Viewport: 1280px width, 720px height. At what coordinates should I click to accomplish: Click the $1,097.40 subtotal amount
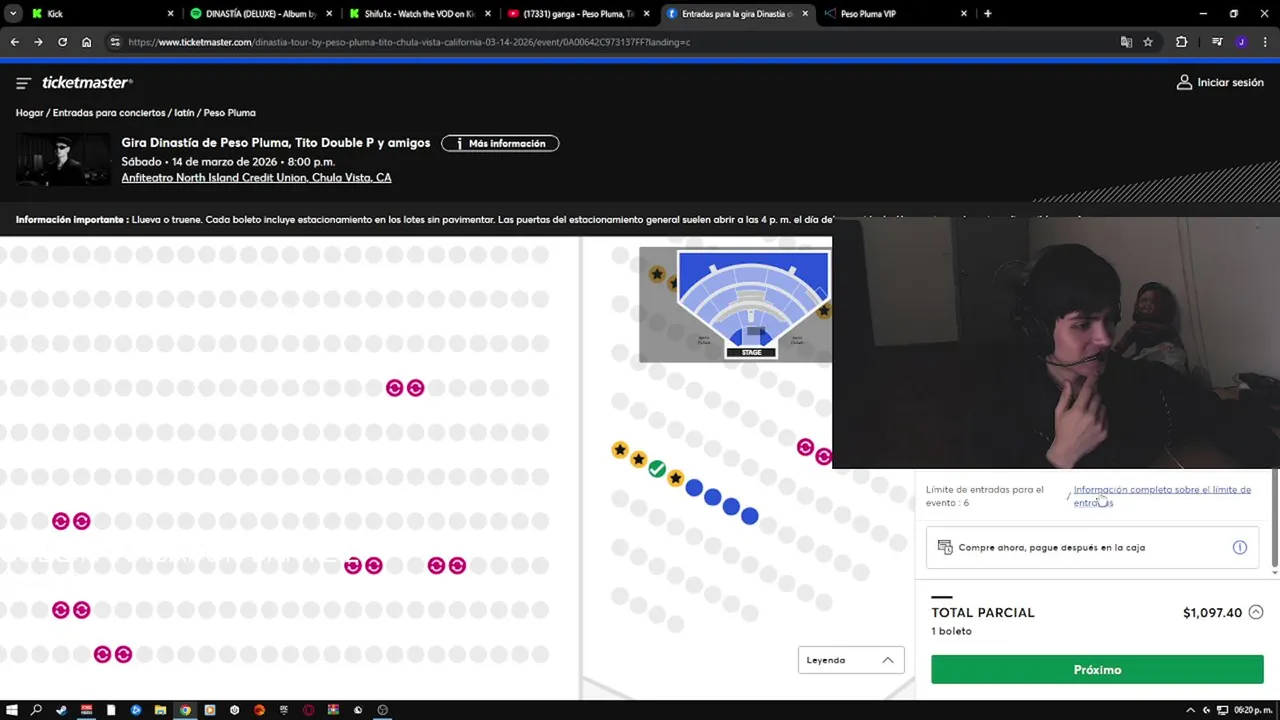tap(1212, 613)
